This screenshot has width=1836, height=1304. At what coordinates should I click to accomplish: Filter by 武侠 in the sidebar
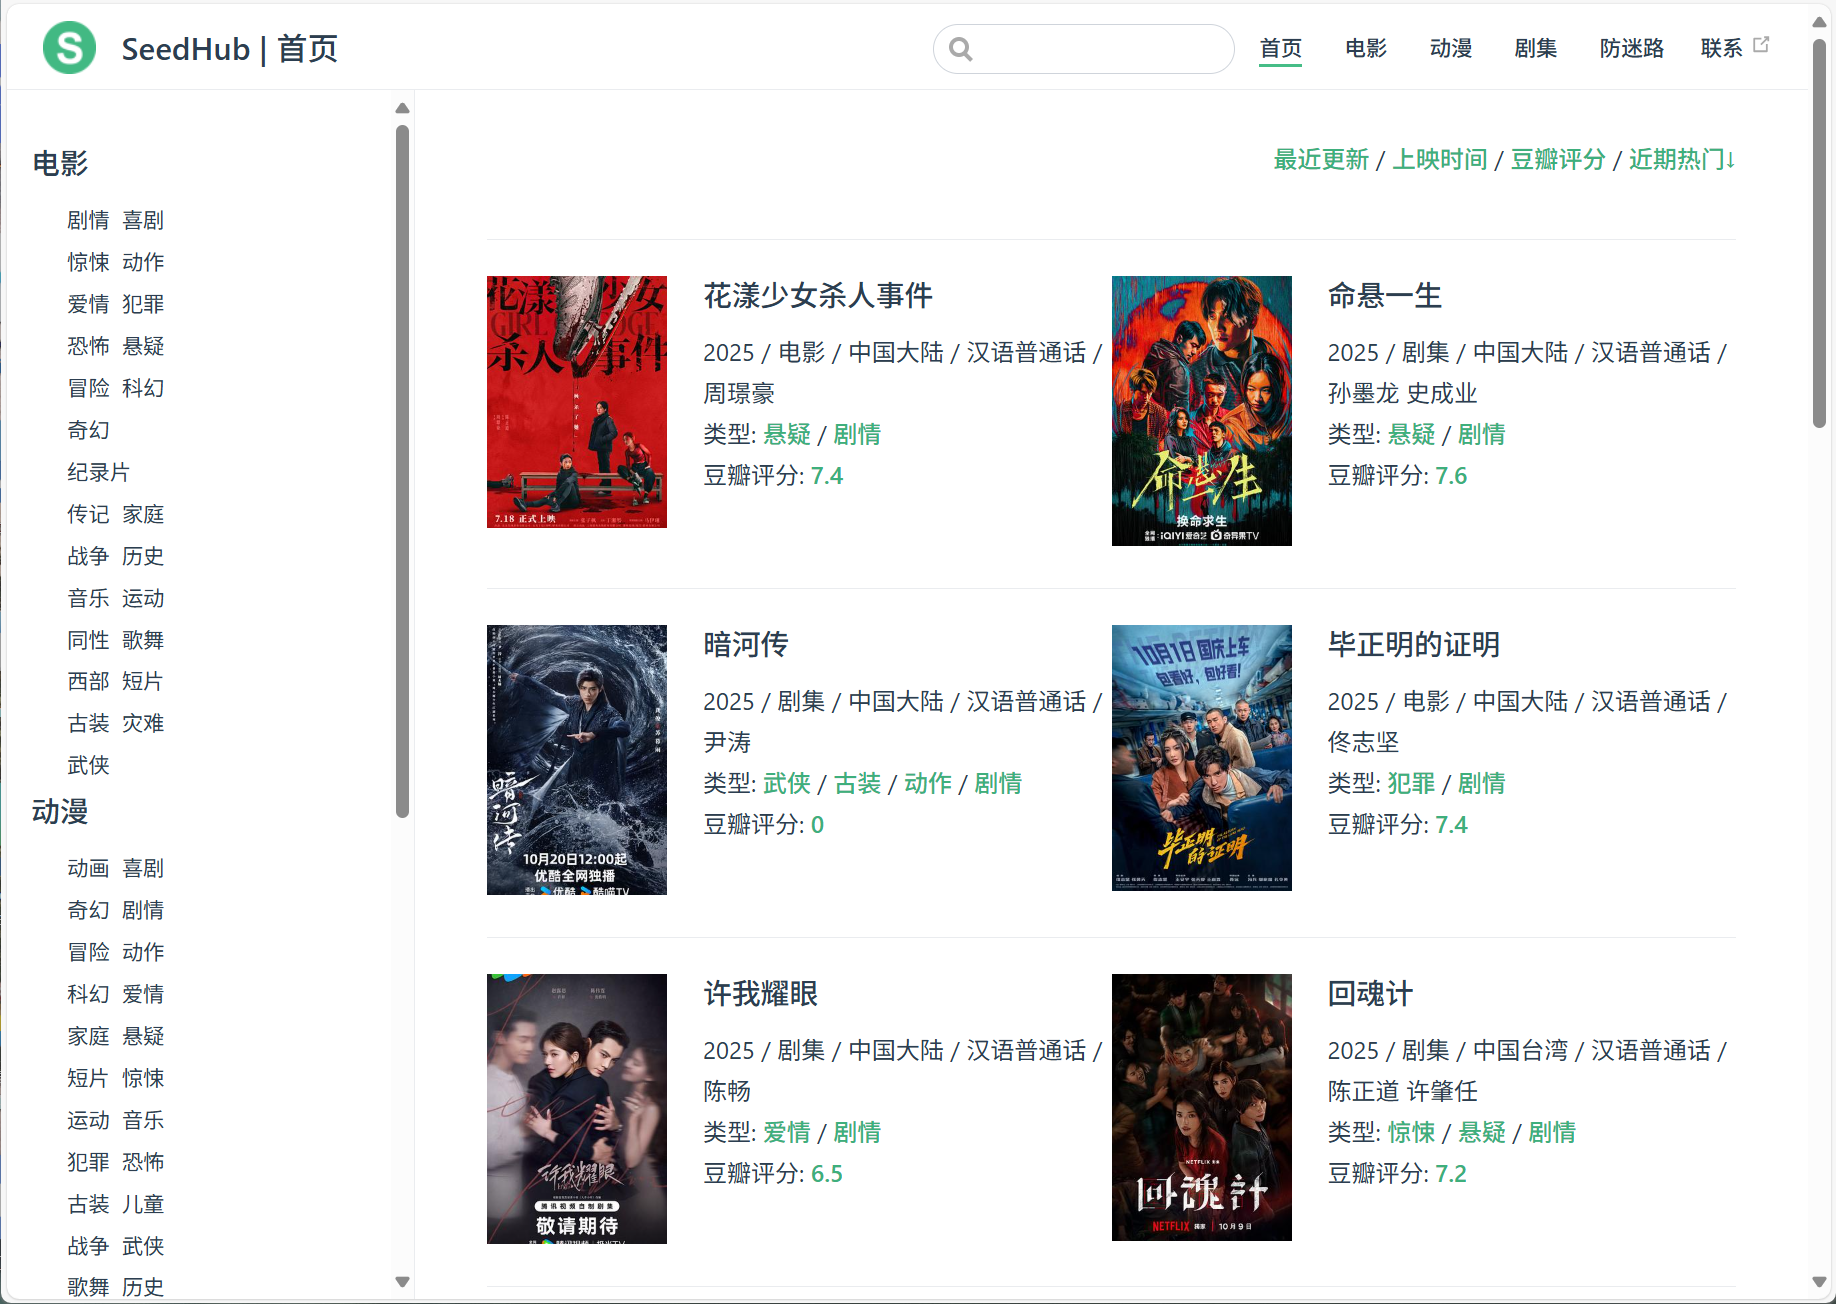click(x=88, y=765)
